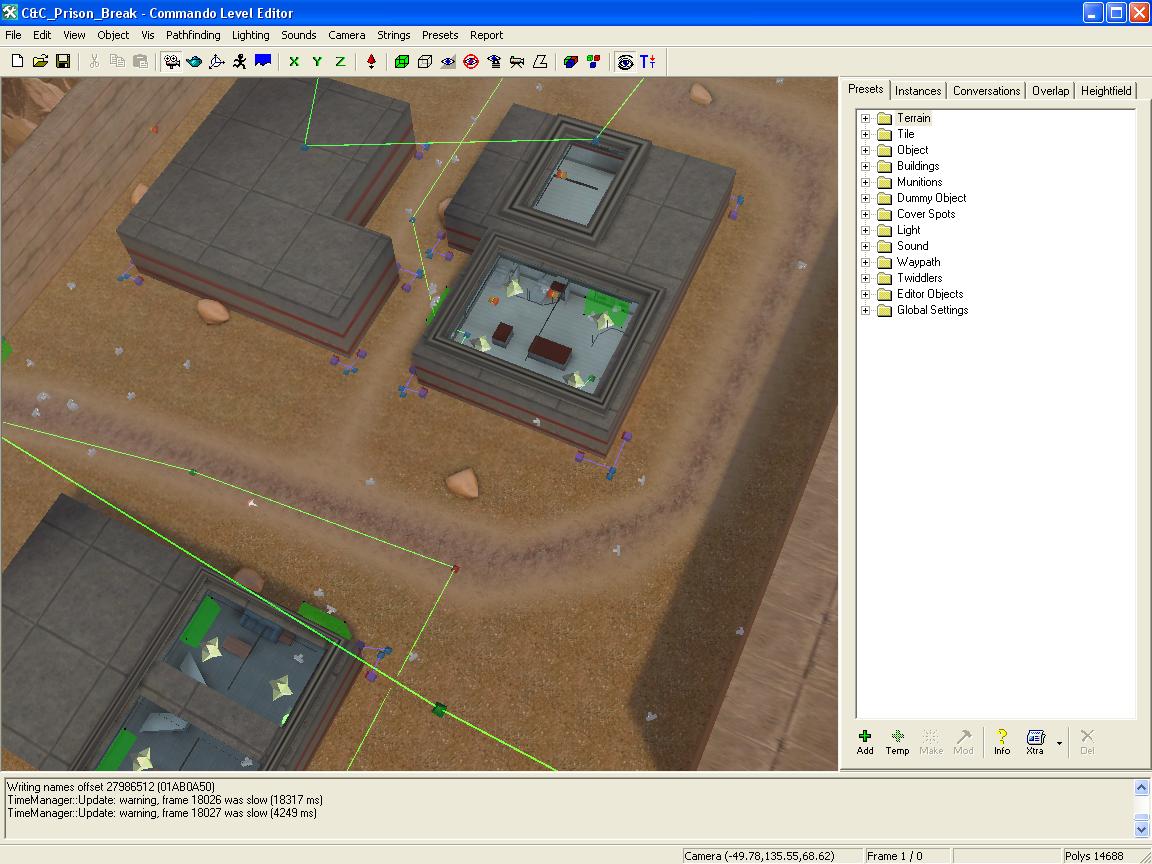Click the Temp preset button
This screenshot has width=1152, height=864.
[897, 741]
